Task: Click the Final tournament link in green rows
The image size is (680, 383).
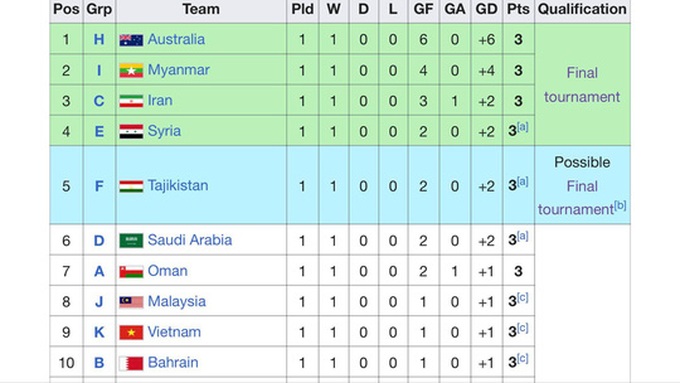Action: (582, 85)
